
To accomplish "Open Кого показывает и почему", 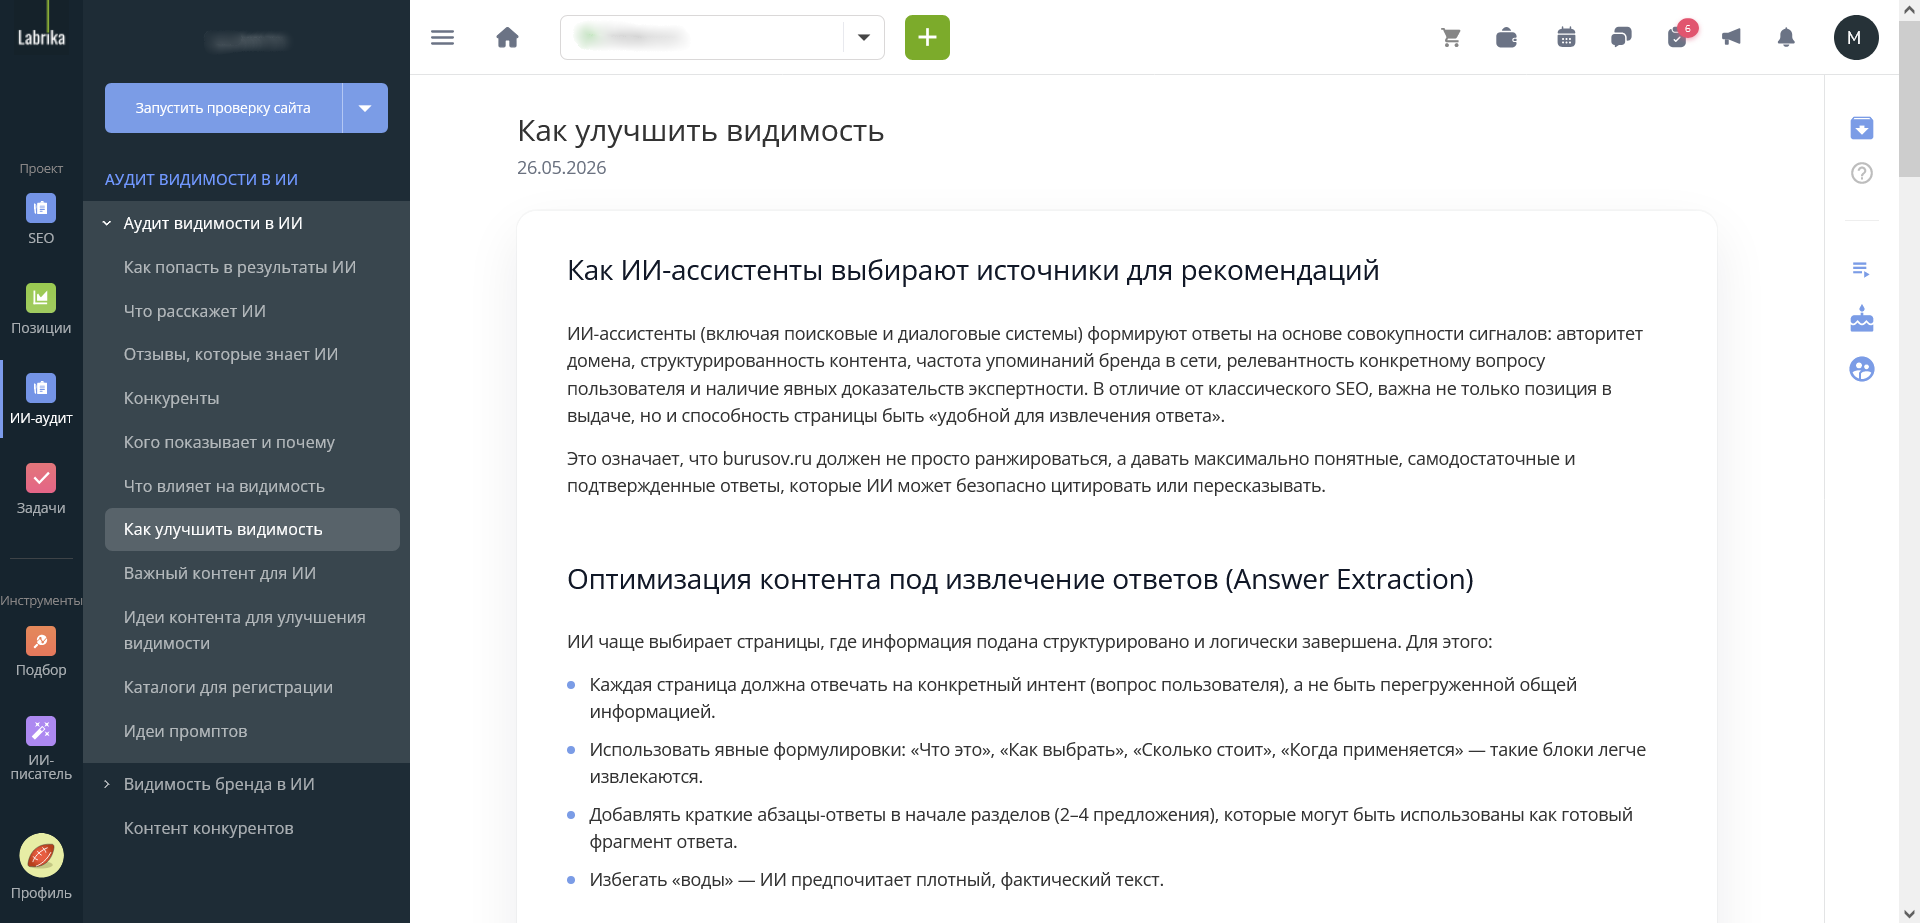I will tap(229, 442).
